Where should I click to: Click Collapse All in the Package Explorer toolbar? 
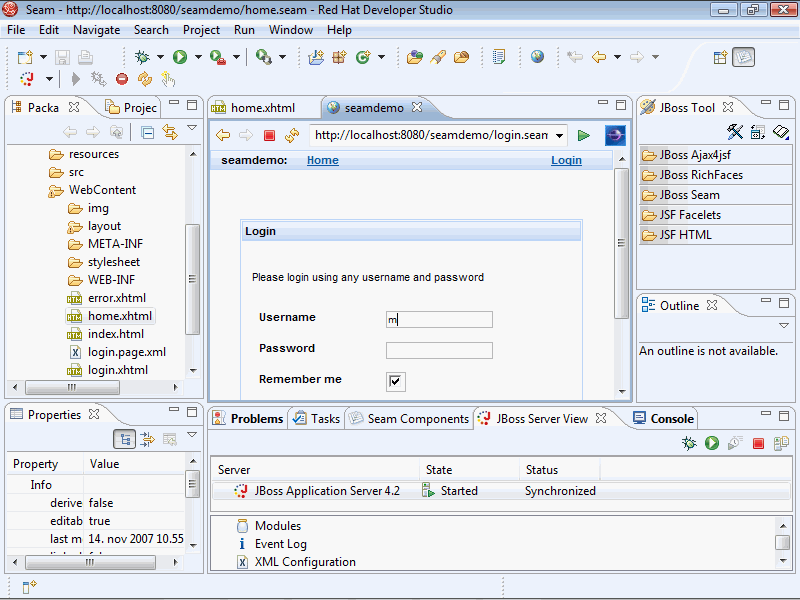(147, 133)
